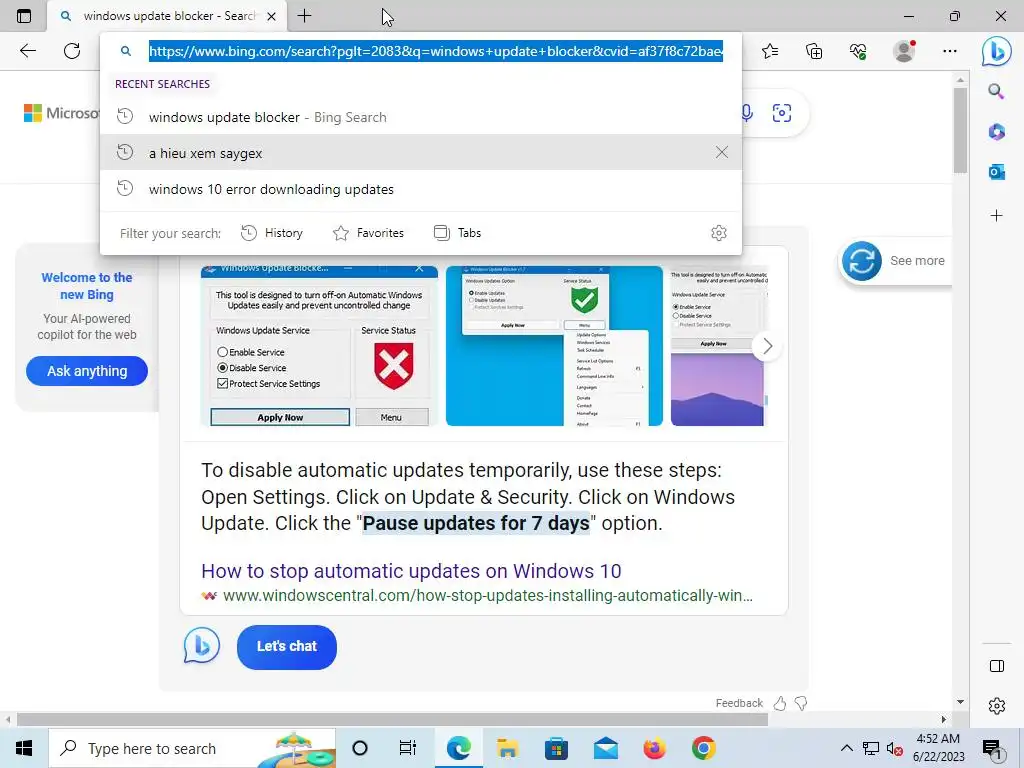The height and width of the screenshot is (768, 1024).
Task: Select 'a hieu xem saygex' recent search
Action: pyautogui.click(x=421, y=153)
